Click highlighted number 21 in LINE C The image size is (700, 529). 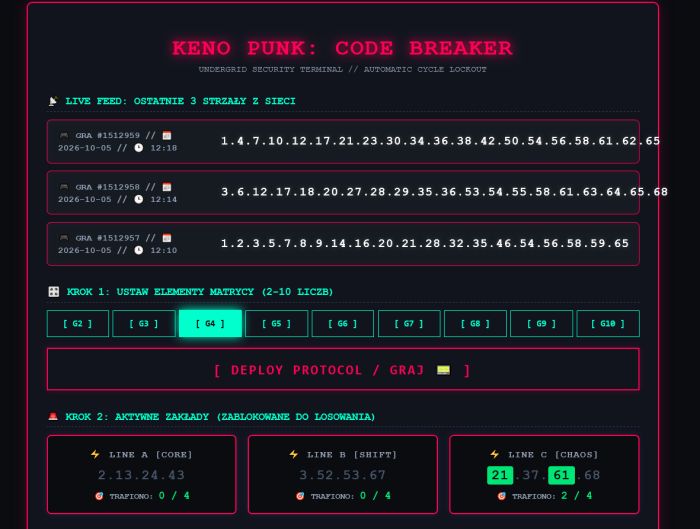tap(500, 475)
